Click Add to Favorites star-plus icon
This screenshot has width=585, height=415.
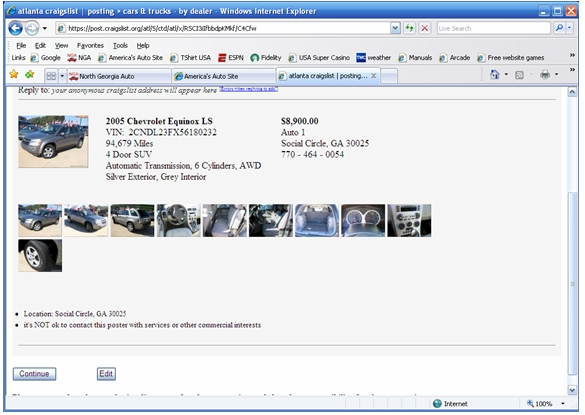(x=30, y=75)
